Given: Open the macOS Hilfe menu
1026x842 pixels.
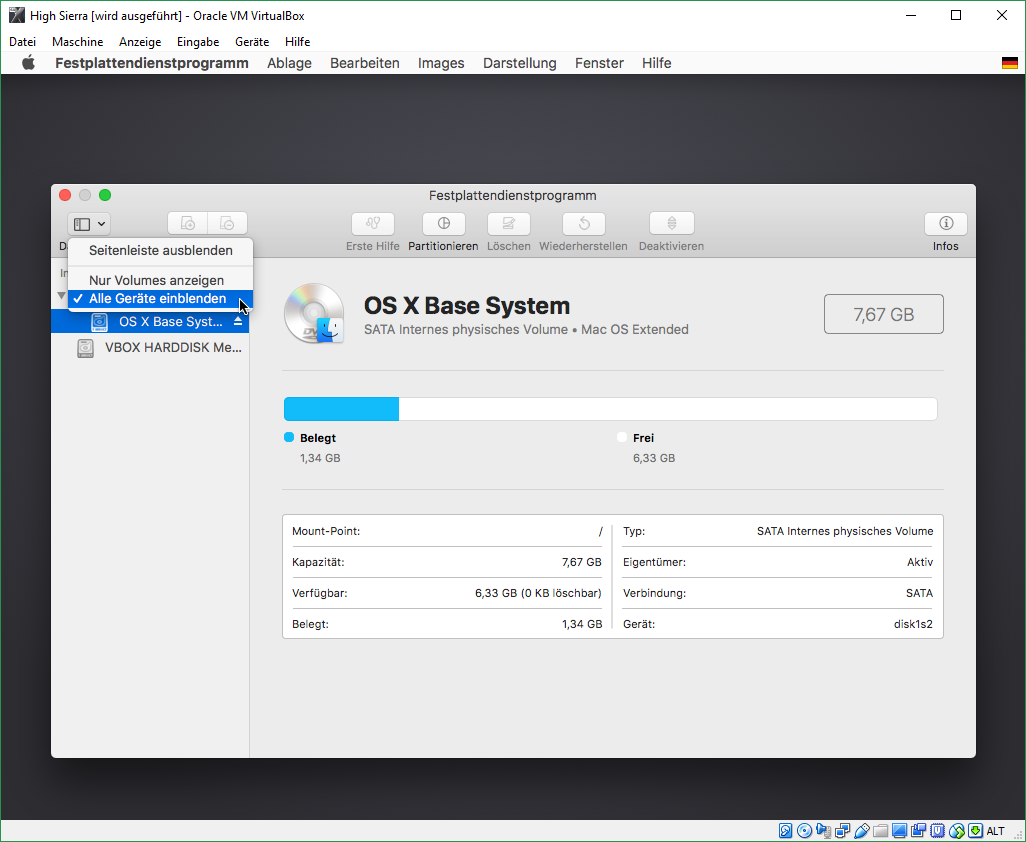Looking at the screenshot, I should pos(656,63).
